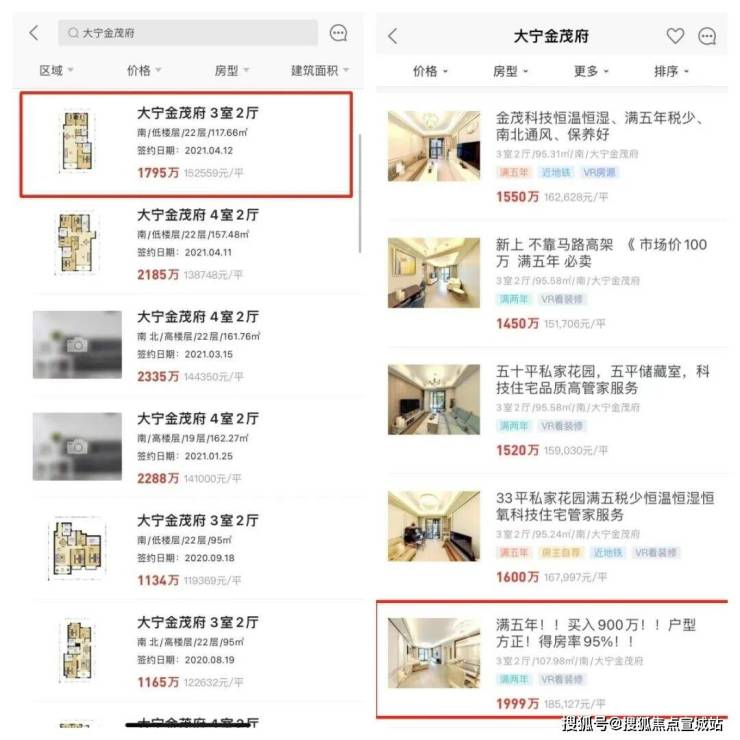740x740 pixels.
Task: Favorite 大宁金茂府 with the heart icon
Action: pyautogui.click(x=675, y=36)
